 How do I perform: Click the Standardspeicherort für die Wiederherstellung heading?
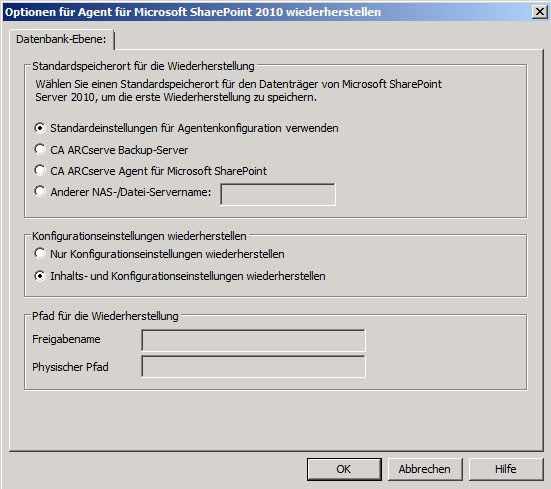[x=143, y=66]
